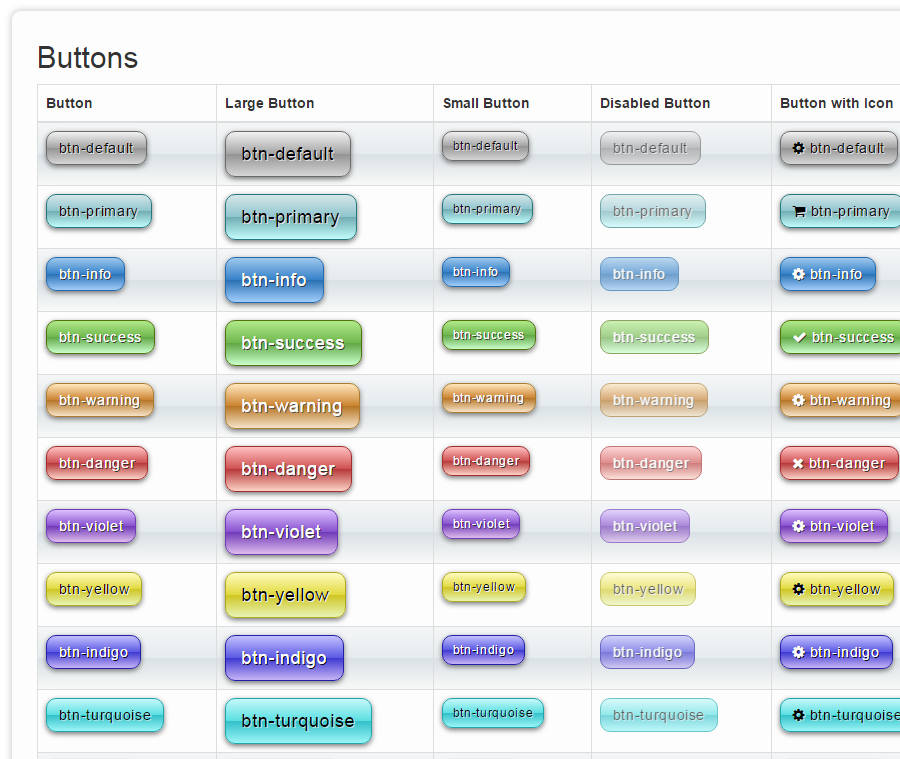Click the gear icon on the btn-default icon button

click(x=798, y=148)
